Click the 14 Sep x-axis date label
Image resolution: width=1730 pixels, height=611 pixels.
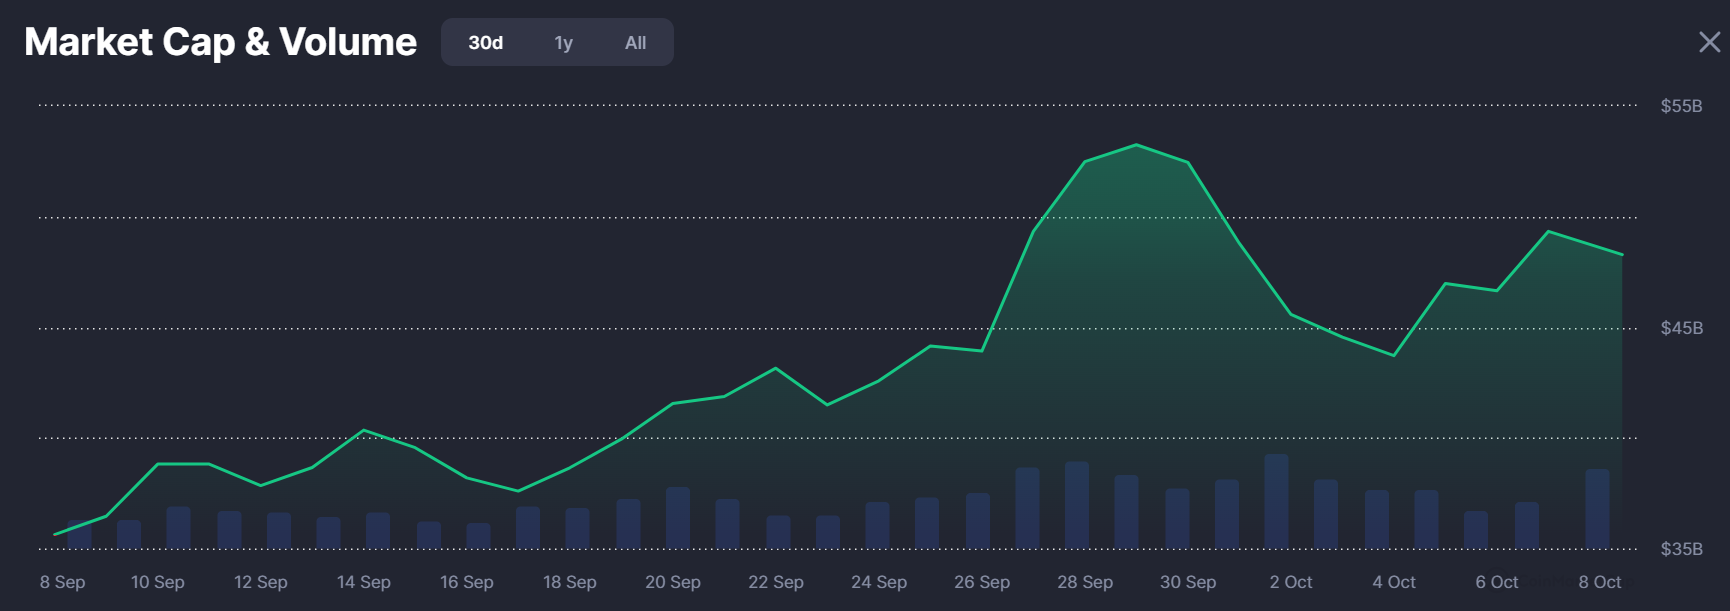pos(364,582)
